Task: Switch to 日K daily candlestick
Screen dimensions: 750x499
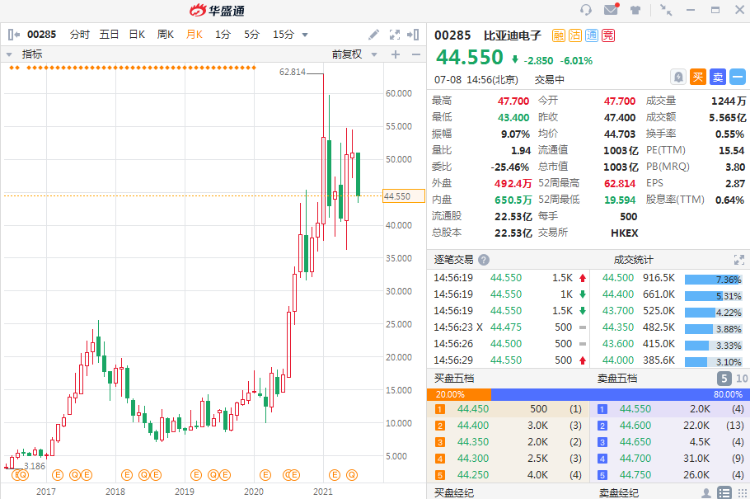Action: [x=137, y=34]
